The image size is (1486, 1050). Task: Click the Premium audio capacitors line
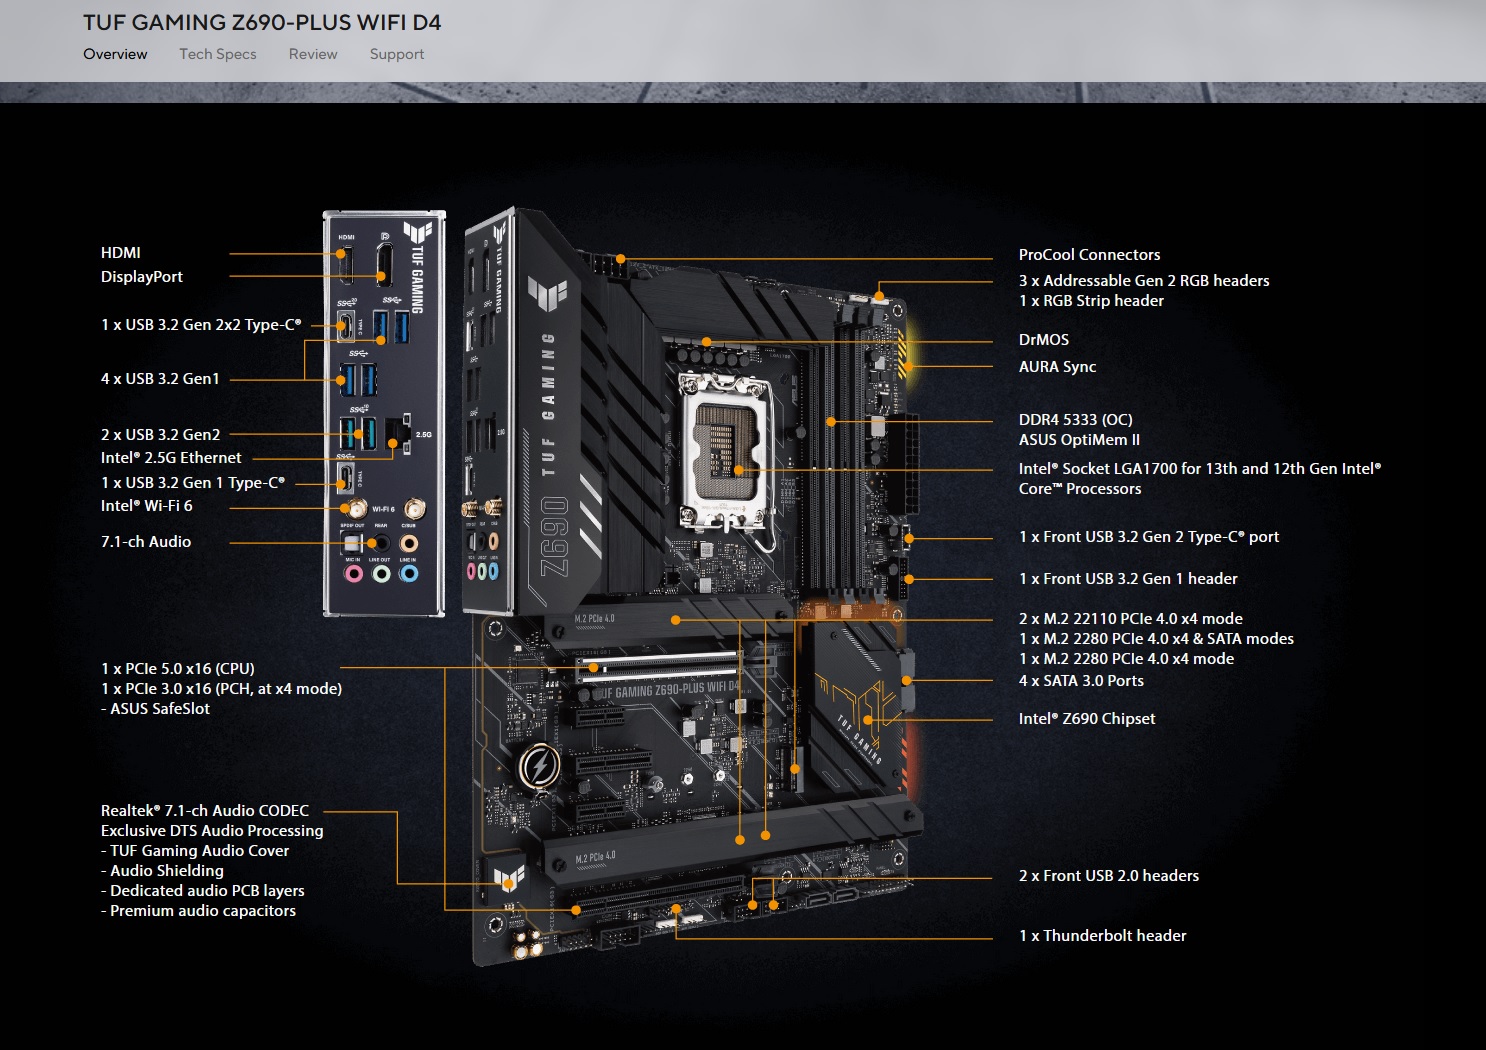198,911
